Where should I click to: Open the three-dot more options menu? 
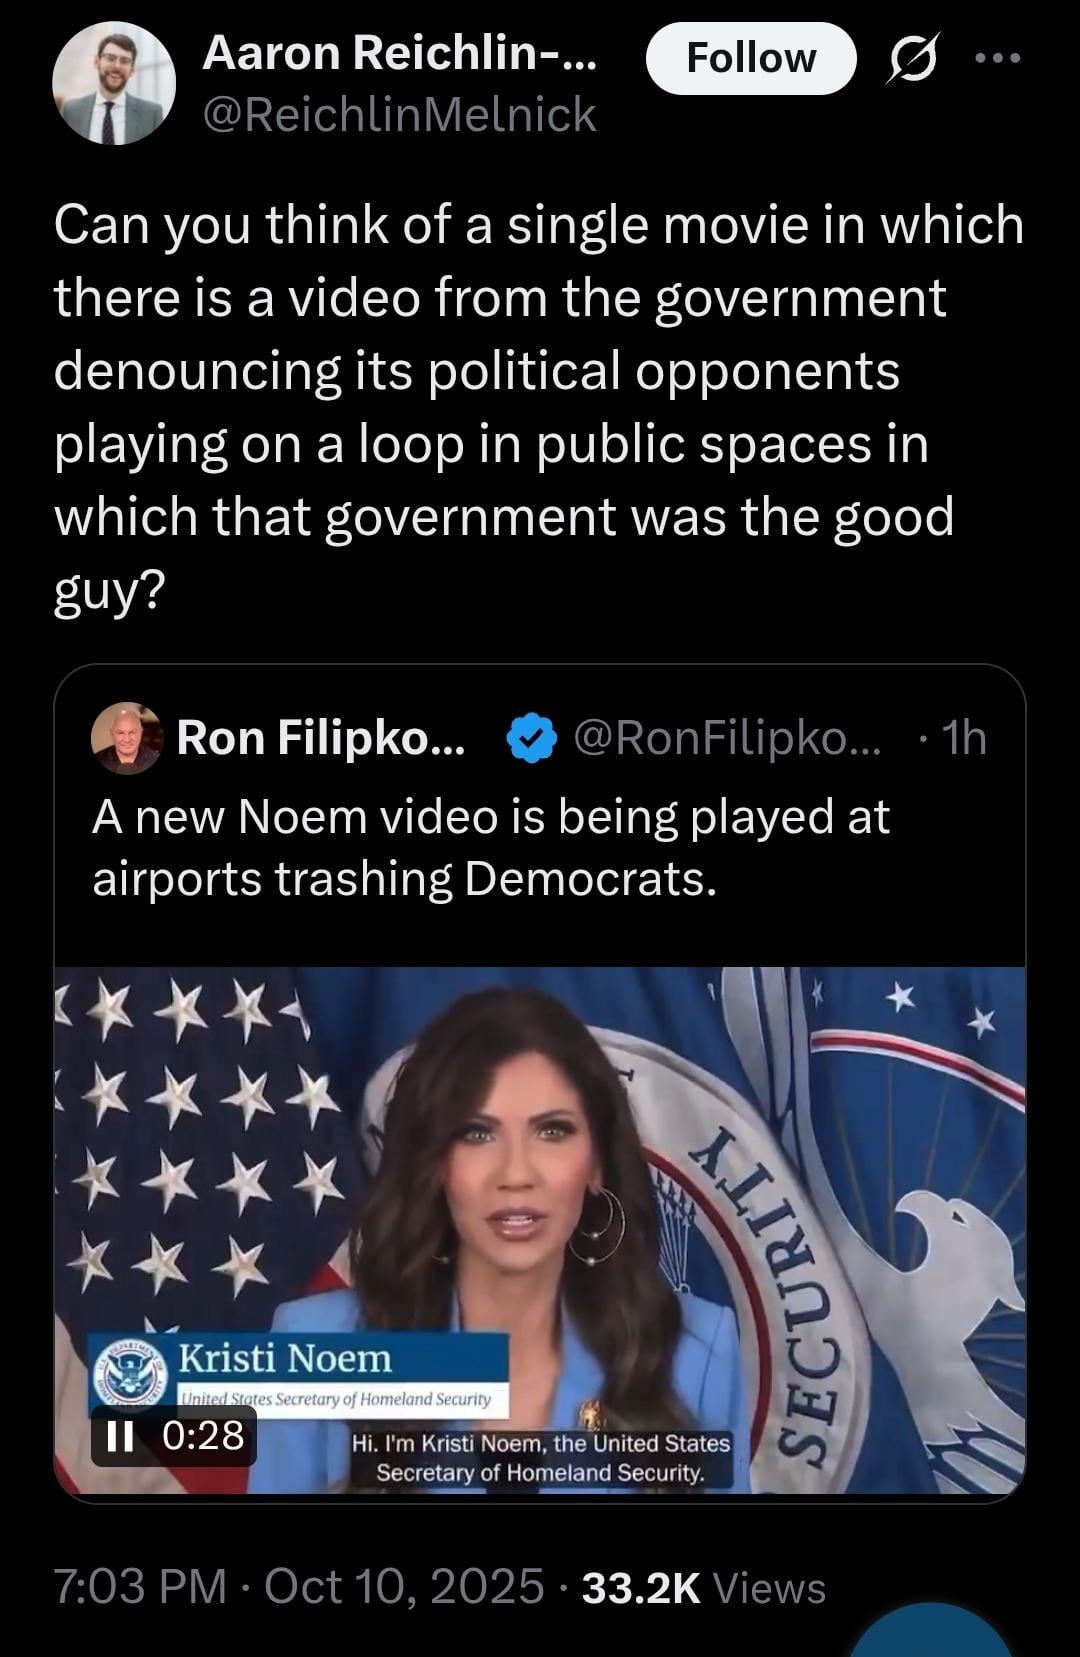pos(998,58)
